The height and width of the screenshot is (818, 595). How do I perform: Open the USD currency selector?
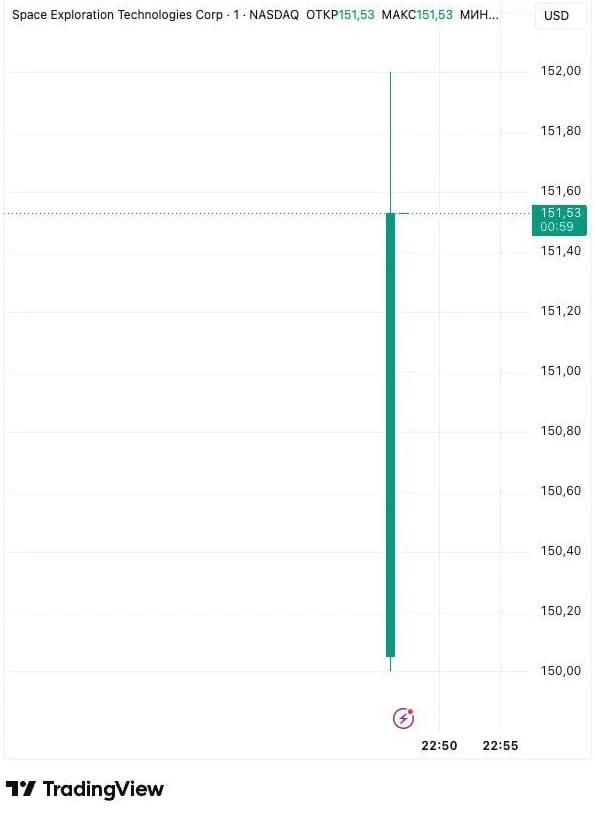pyautogui.click(x=556, y=16)
